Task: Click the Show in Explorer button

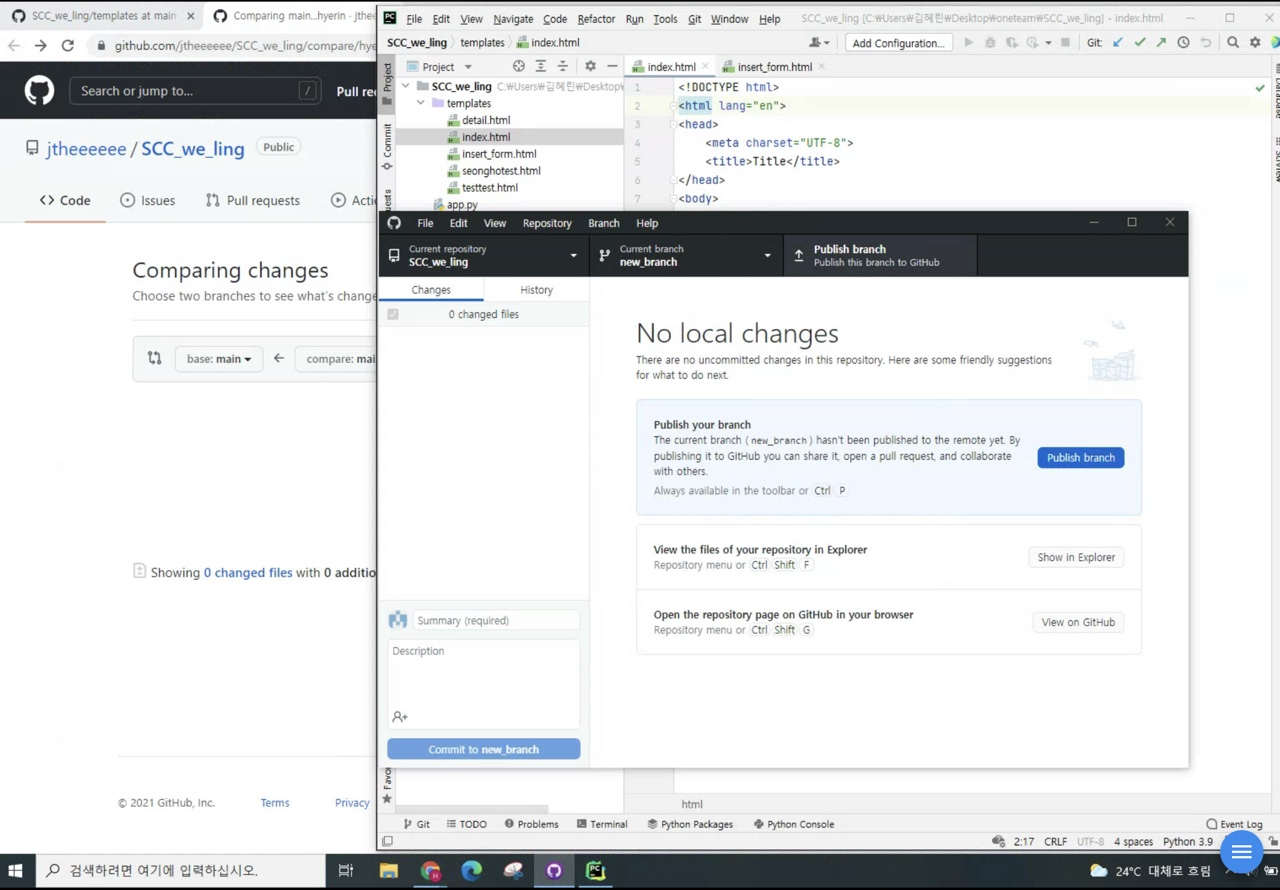Action: click(1076, 557)
